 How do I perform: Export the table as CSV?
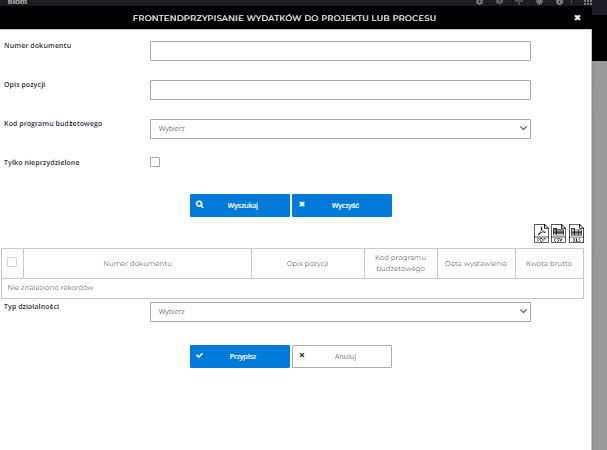(559, 234)
